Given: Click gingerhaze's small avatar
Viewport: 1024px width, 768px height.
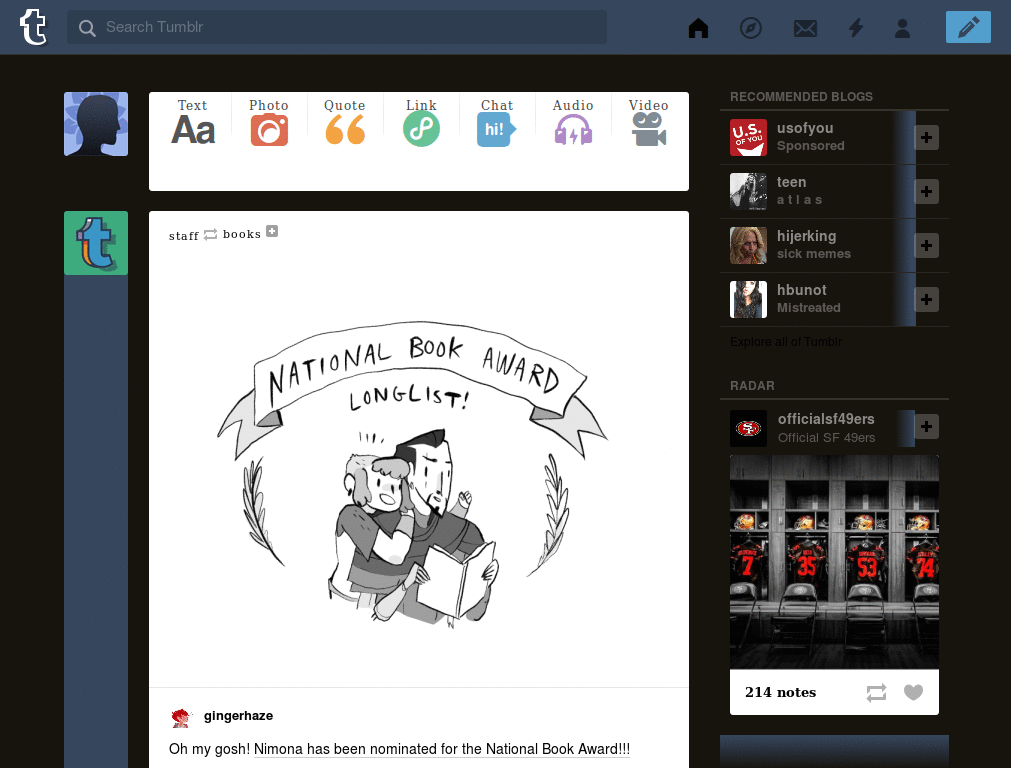Looking at the screenshot, I should click(x=181, y=717).
